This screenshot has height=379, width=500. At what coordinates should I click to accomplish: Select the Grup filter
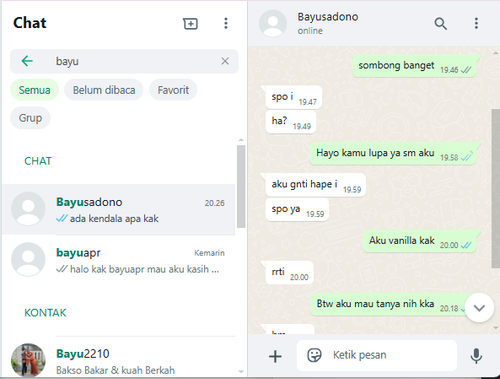[x=30, y=118]
